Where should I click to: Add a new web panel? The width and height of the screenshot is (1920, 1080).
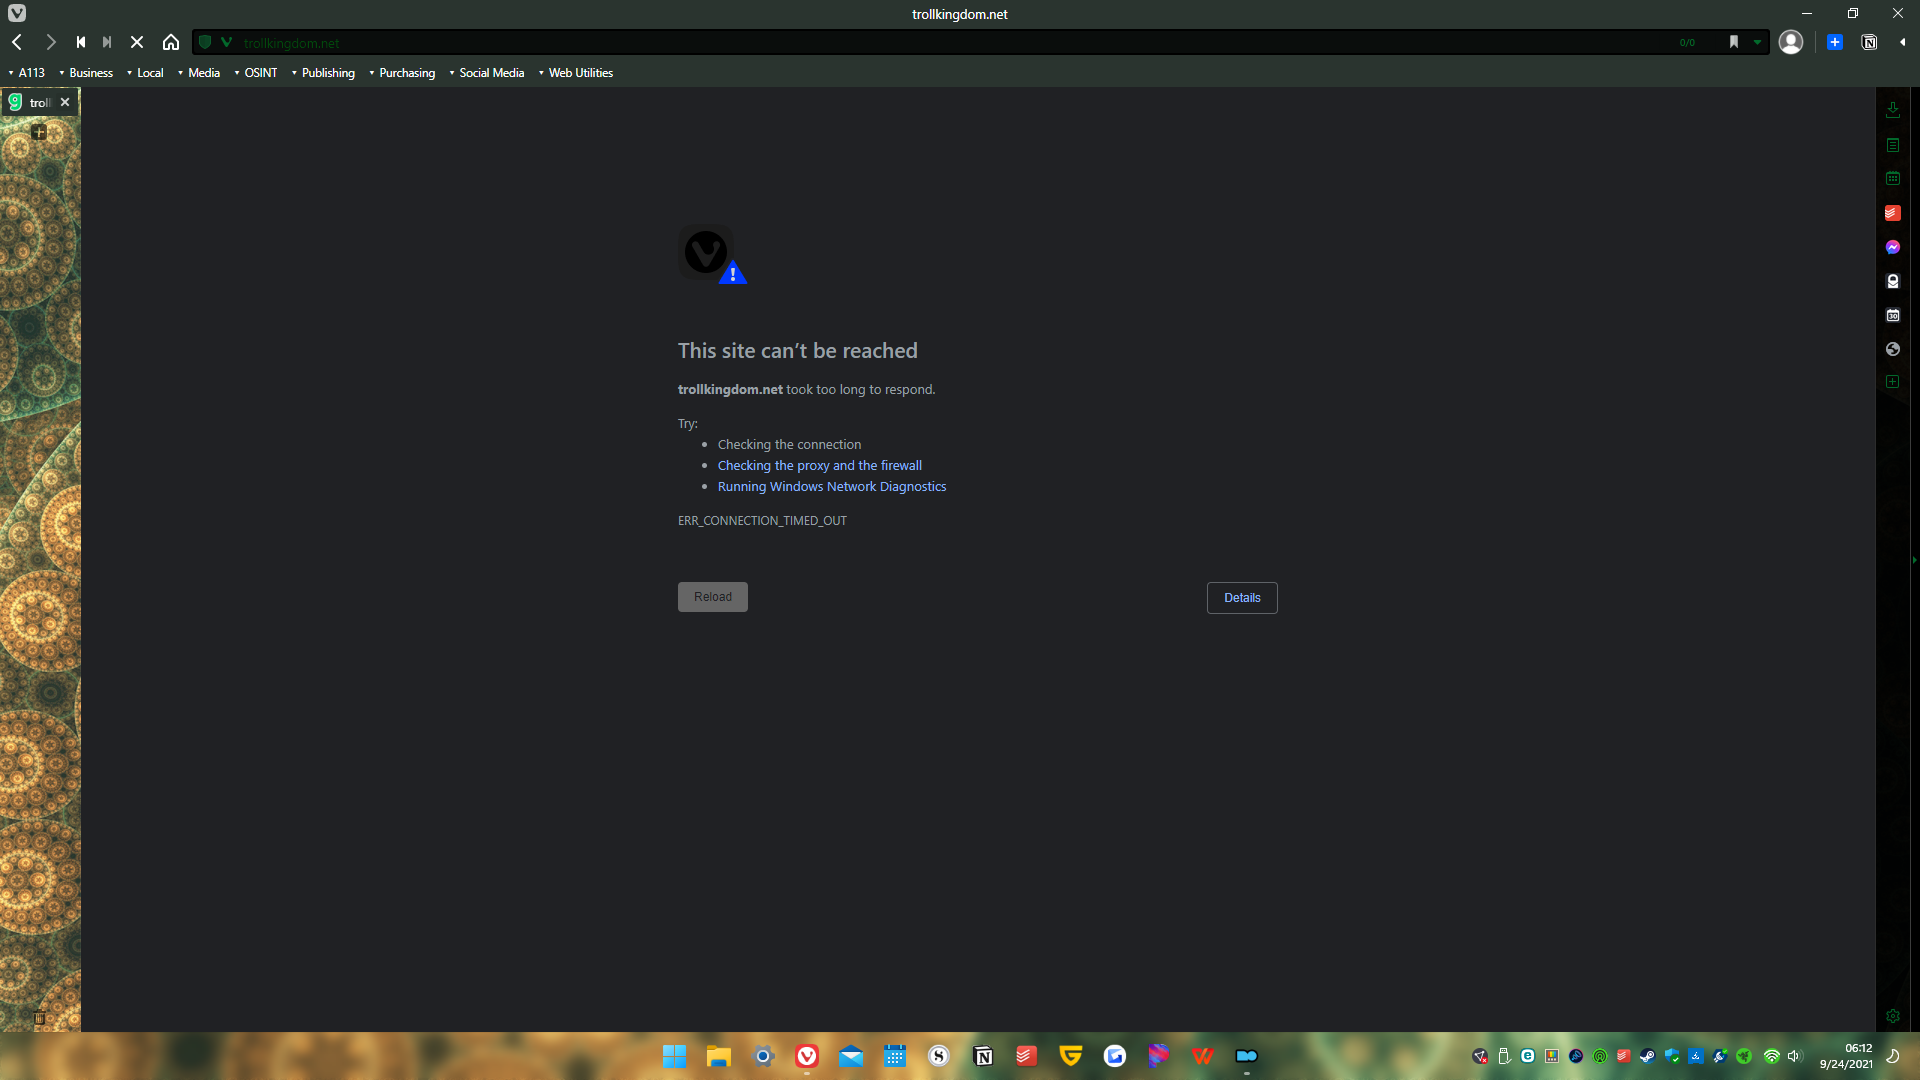(1893, 382)
